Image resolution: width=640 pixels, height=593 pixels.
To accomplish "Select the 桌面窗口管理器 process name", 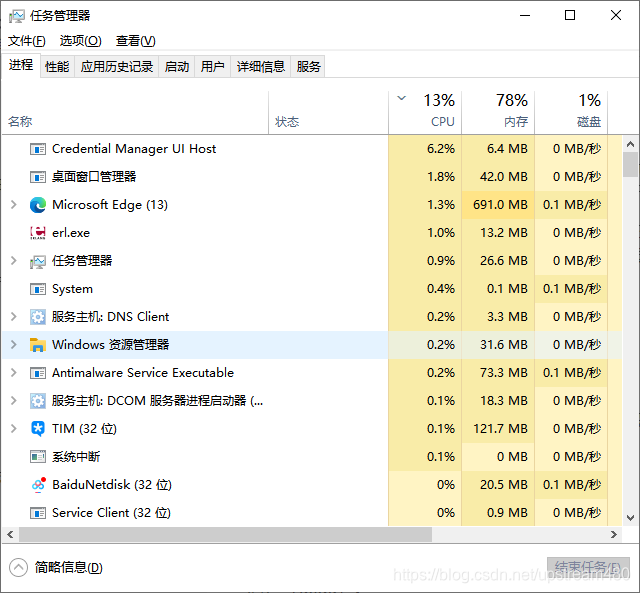I will point(94,177).
